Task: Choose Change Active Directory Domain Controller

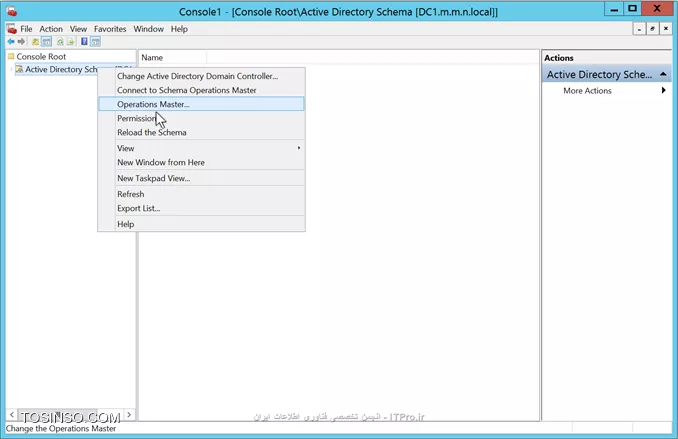Action: coord(201,76)
